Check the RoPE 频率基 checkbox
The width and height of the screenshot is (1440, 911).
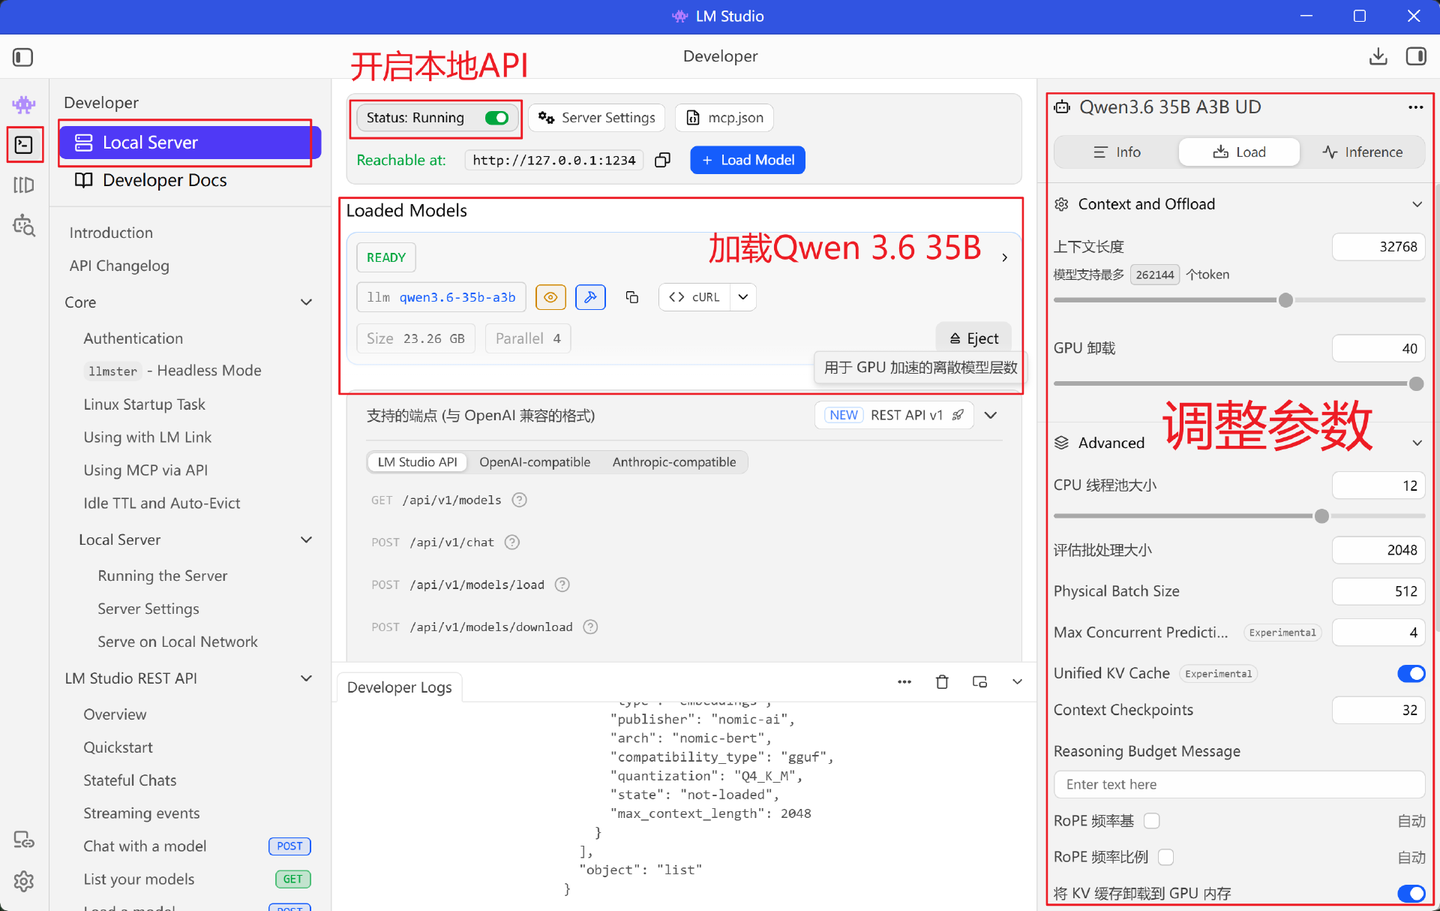click(x=1152, y=821)
